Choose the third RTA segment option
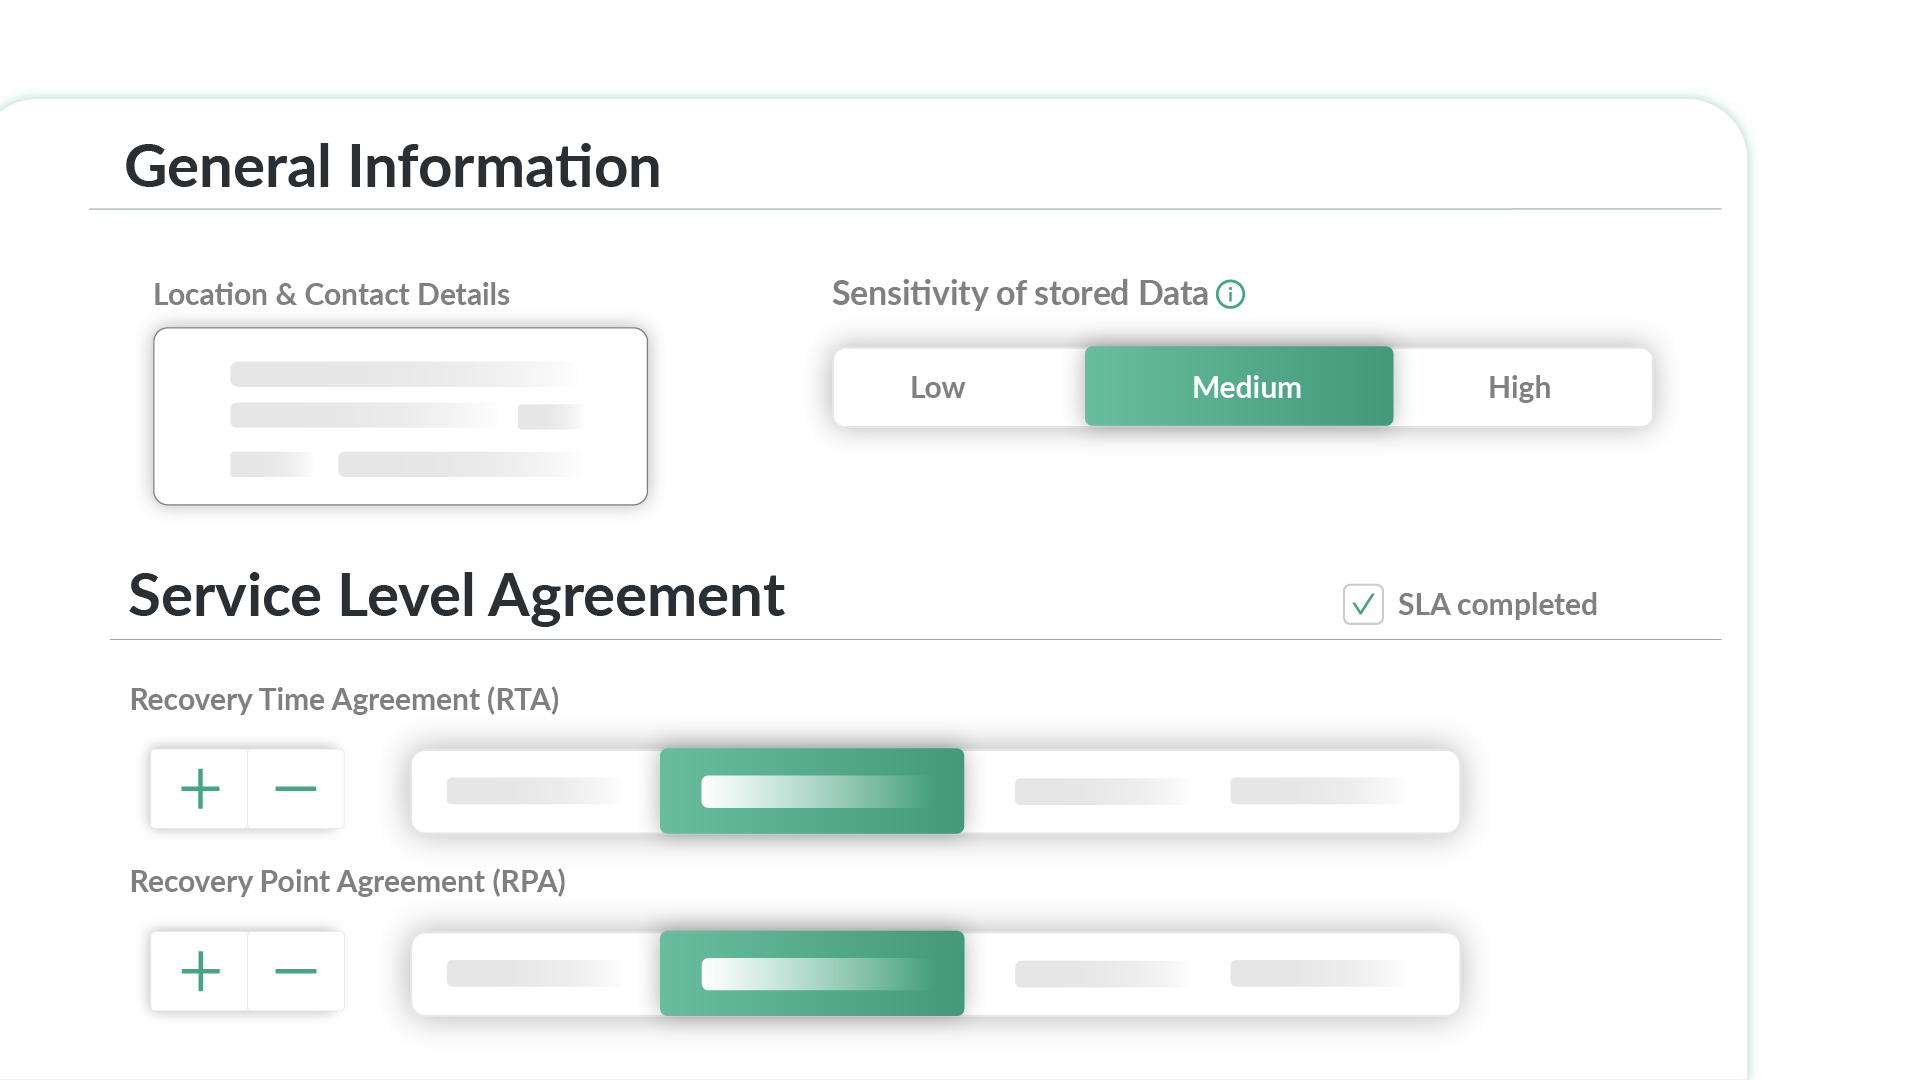This screenshot has width=1920, height=1080. click(x=1103, y=791)
